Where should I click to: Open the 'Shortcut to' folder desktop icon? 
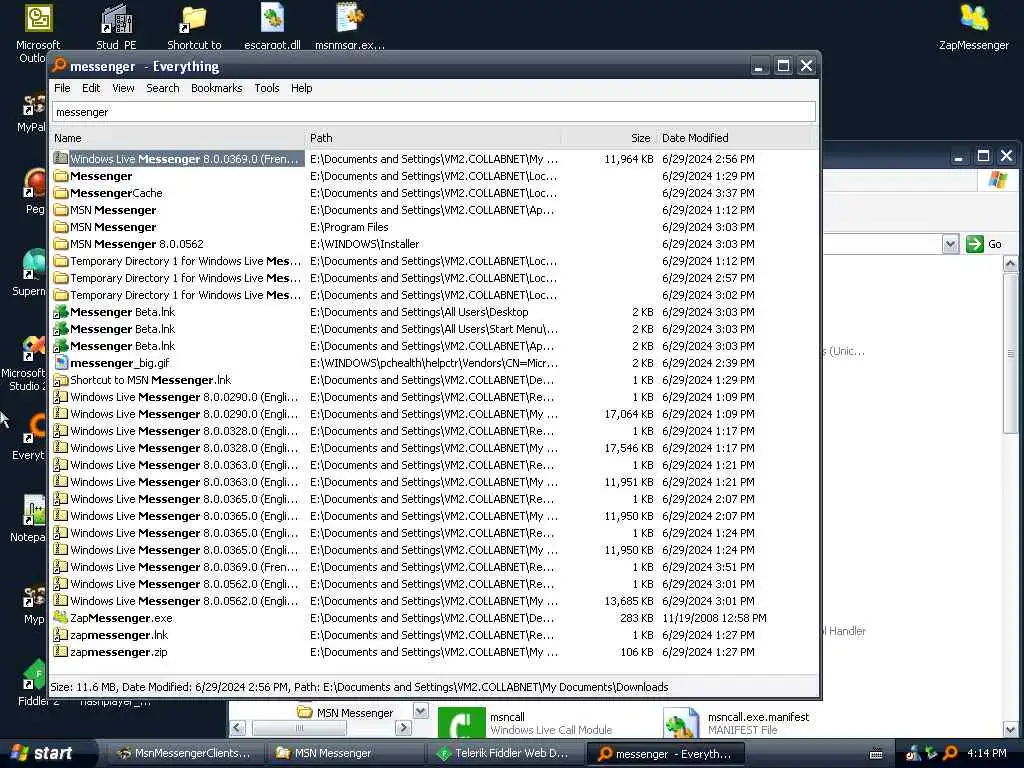[194, 26]
